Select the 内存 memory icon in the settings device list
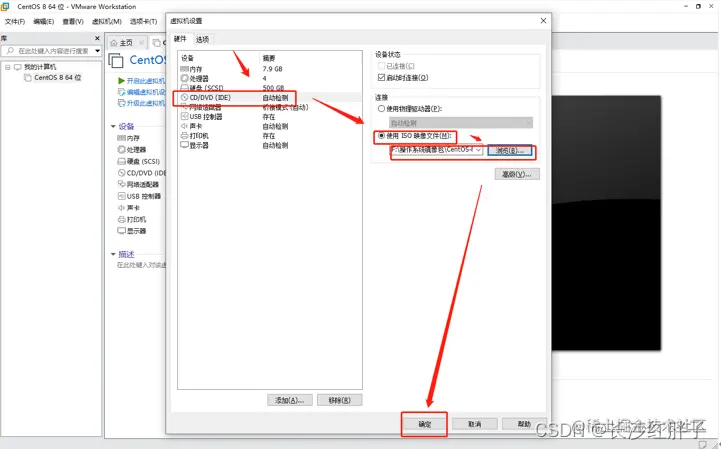 tap(184, 69)
